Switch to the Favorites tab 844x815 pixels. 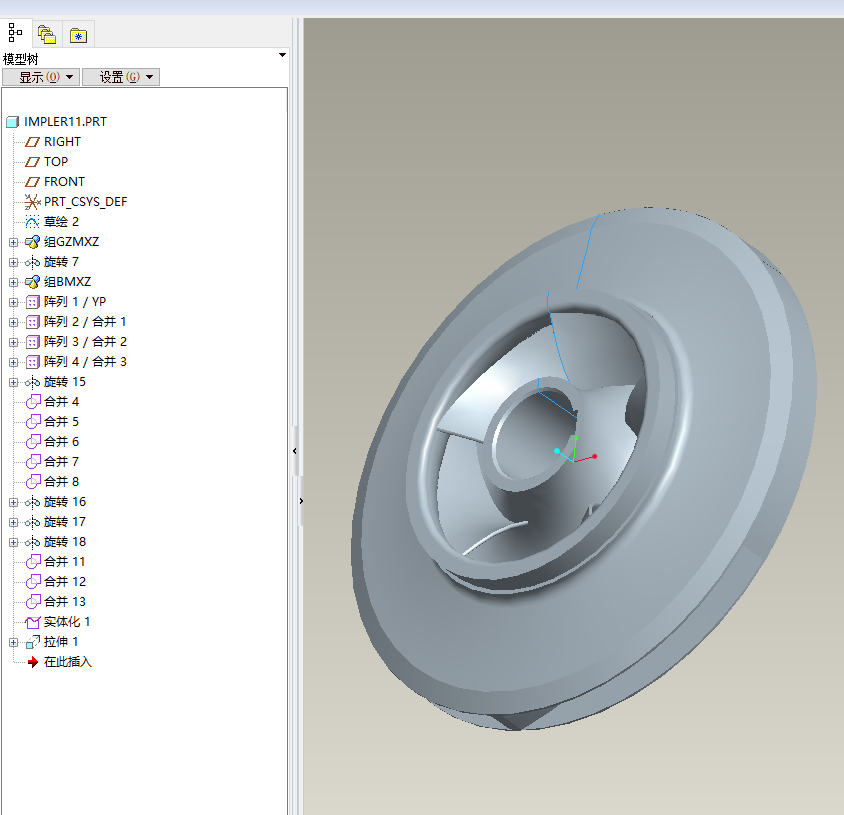click(78, 35)
